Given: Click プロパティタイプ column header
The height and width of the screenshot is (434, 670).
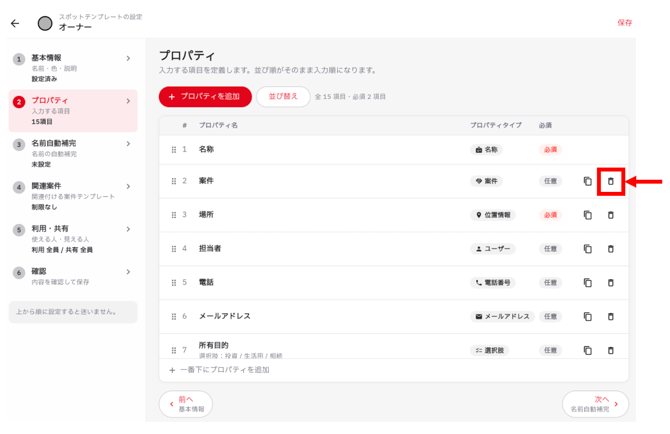Looking at the screenshot, I should pos(496,125).
